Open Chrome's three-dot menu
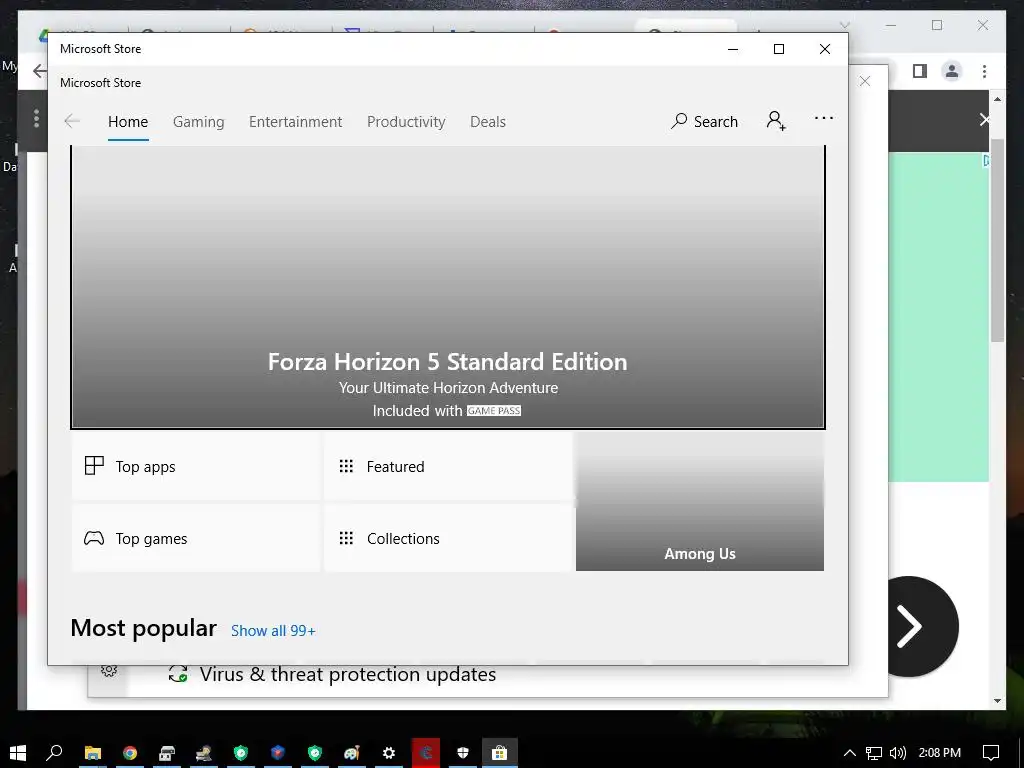 tap(984, 71)
